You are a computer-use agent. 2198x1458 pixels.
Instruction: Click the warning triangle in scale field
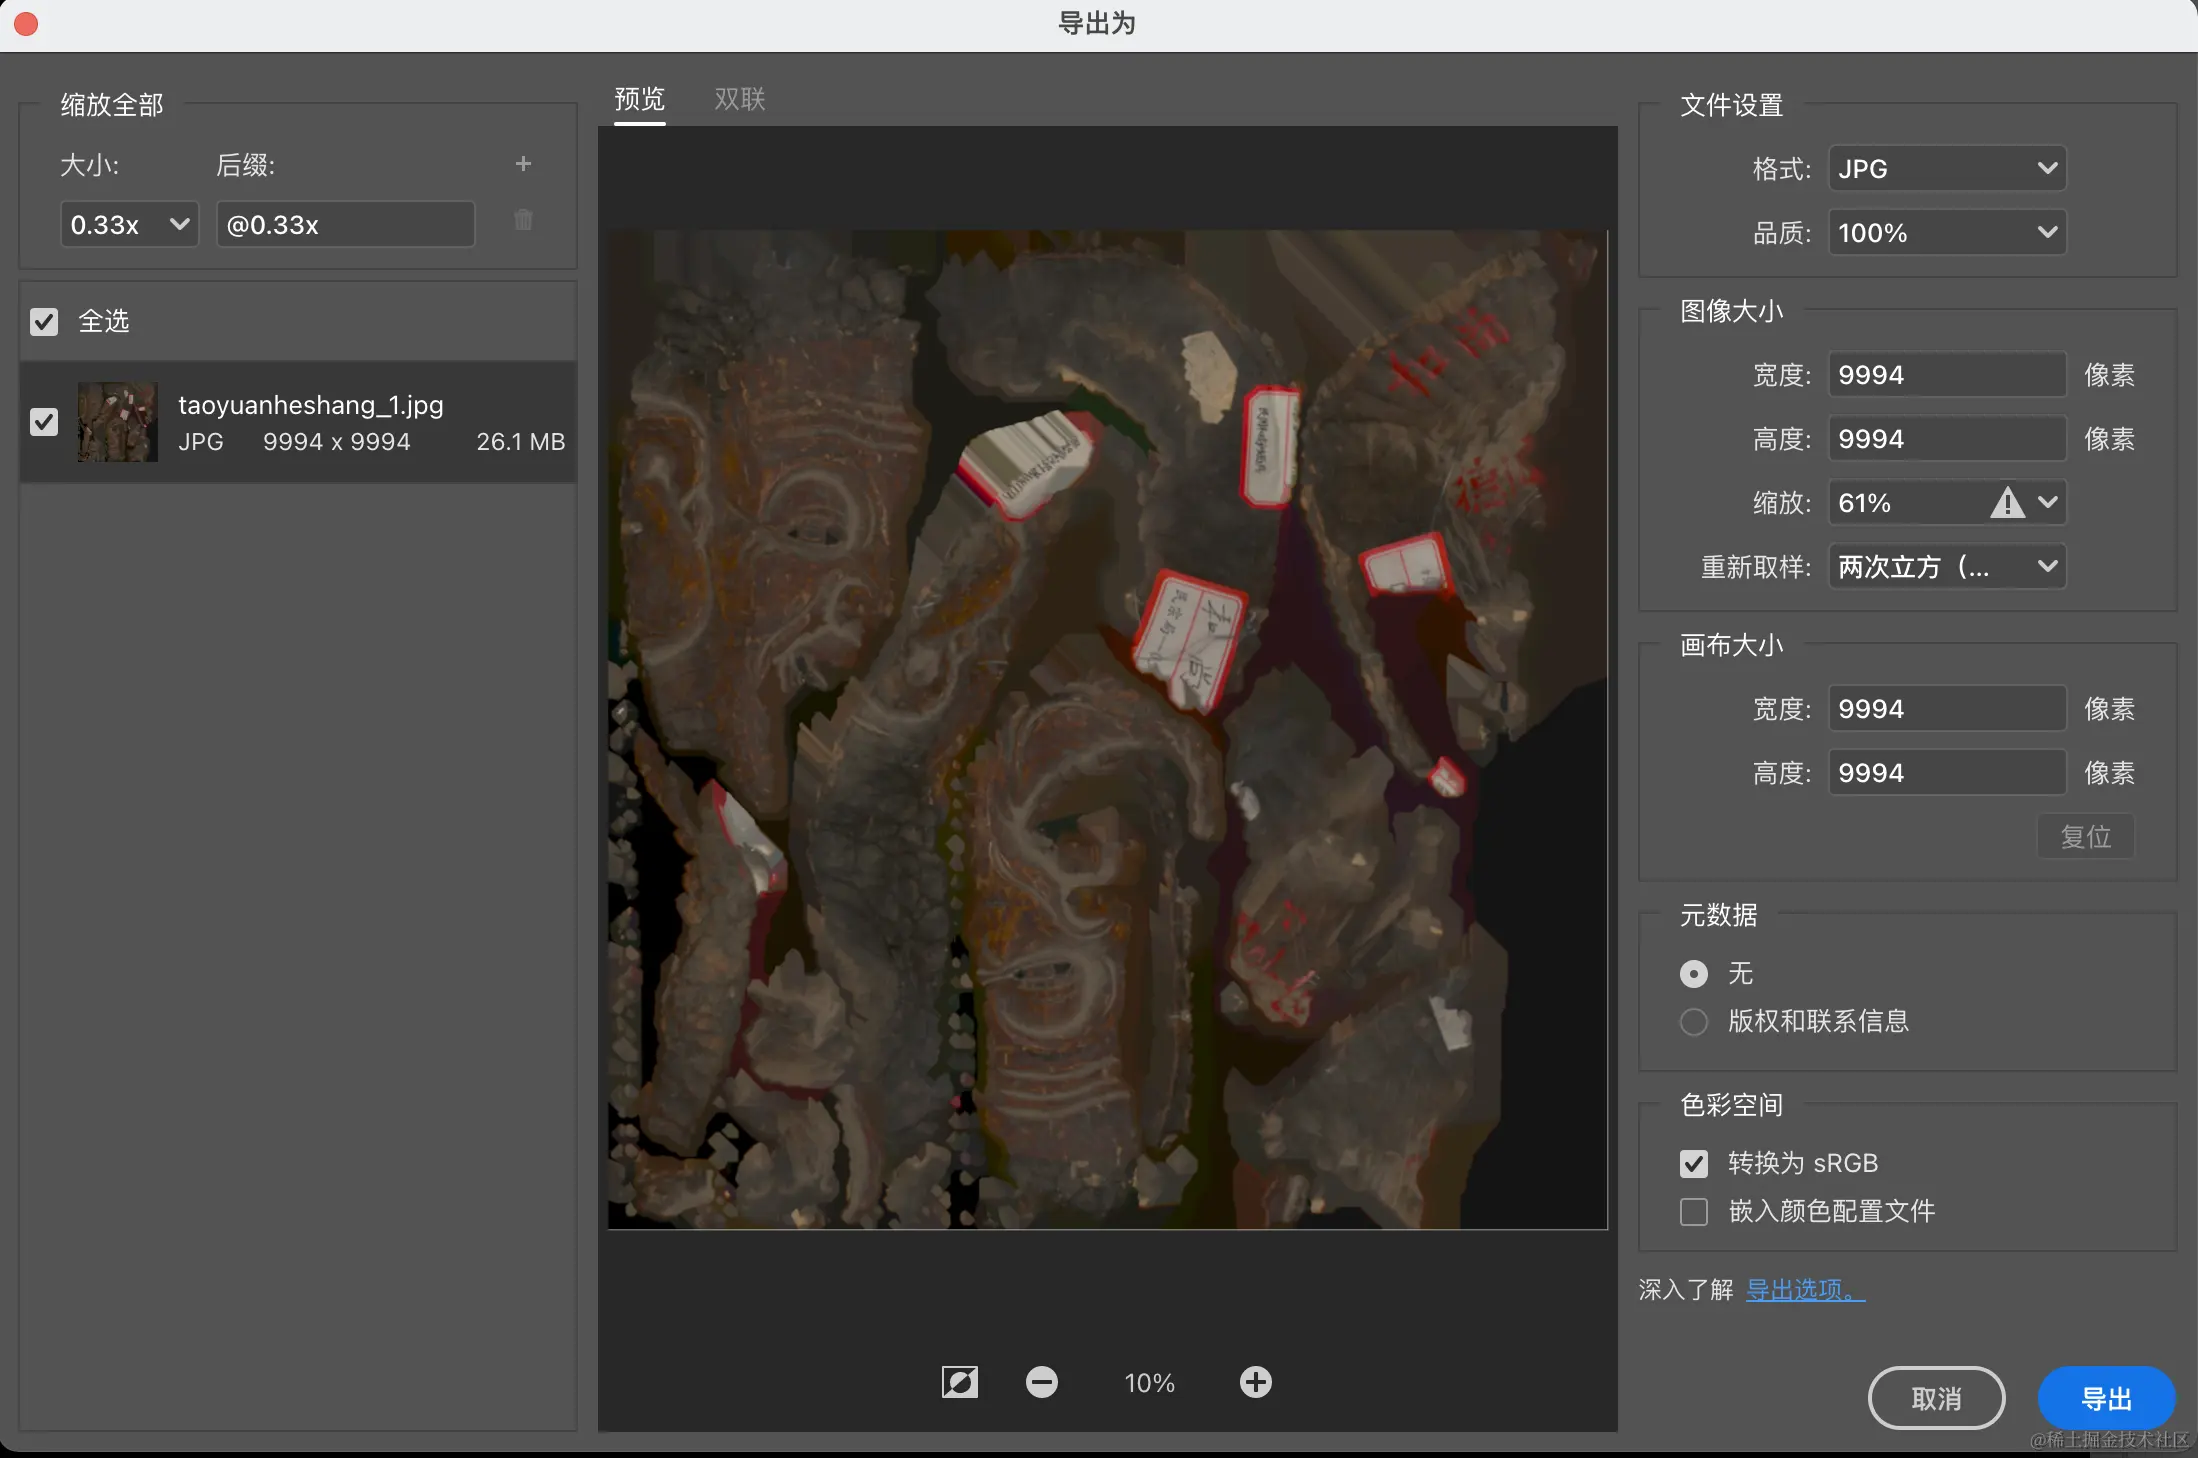(x=2006, y=502)
